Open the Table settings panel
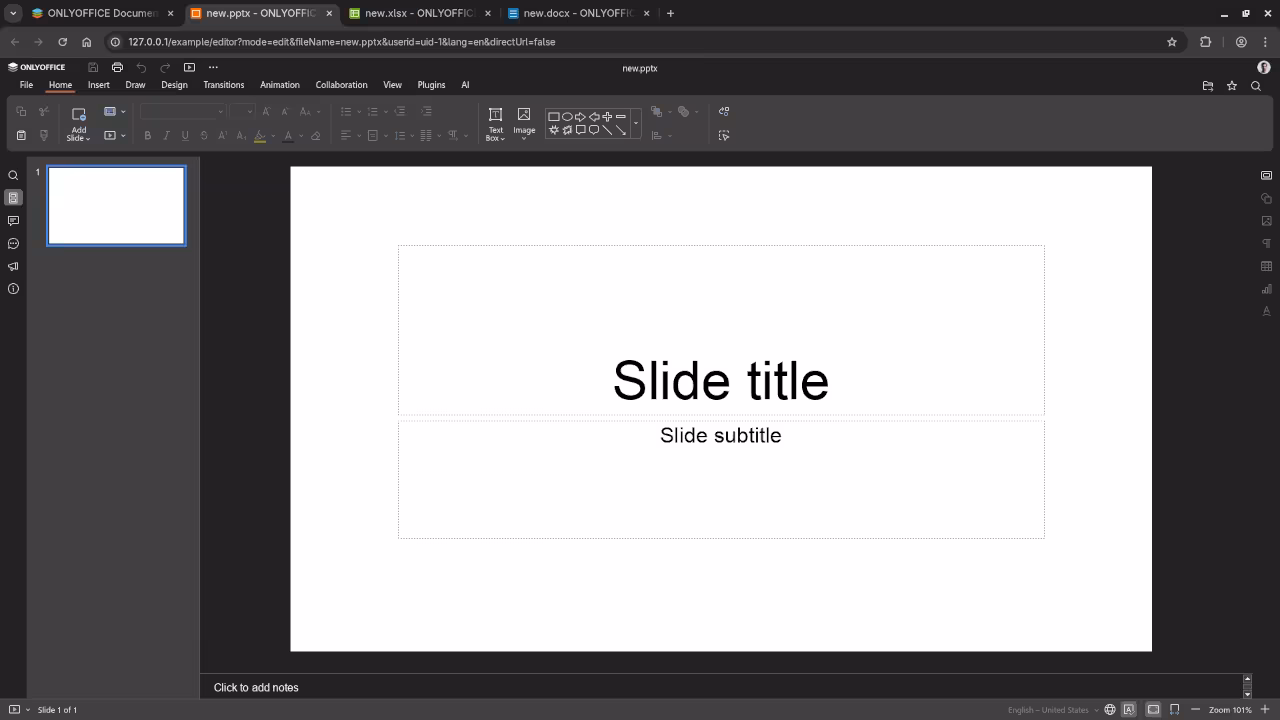Screen dimensions: 1280x720 pyautogui.click(x=1266, y=265)
